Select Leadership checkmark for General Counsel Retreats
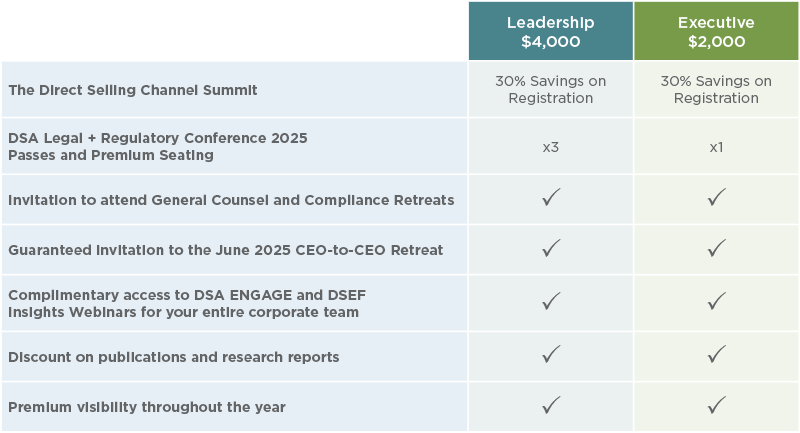This screenshot has width=800, height=433. coord(551,197)
